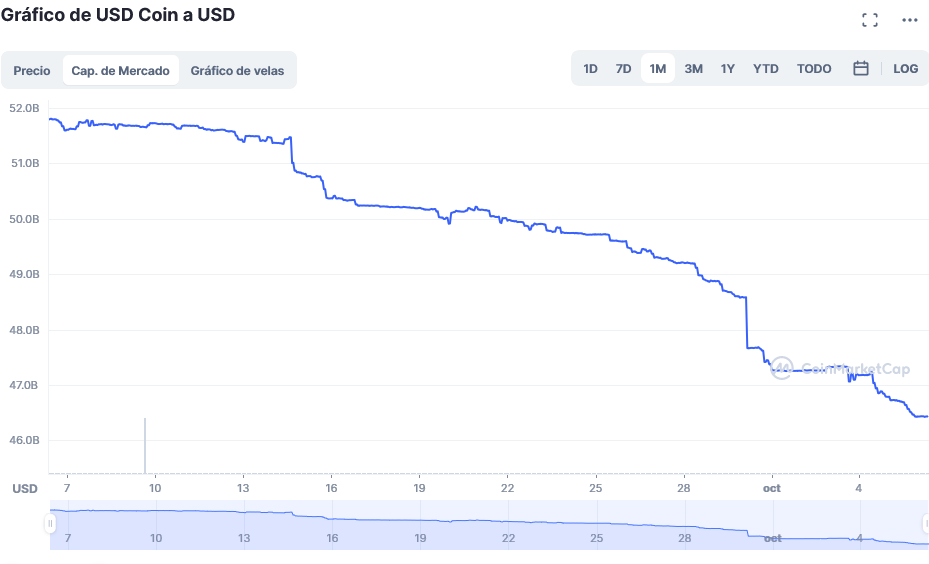Switch chart to 3M range

pos(693,69)
